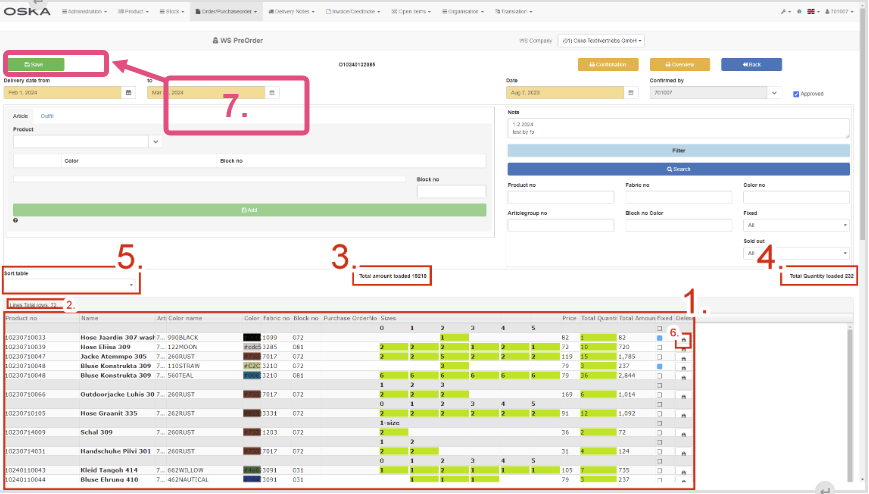This screenshot has width=869, height=494.
Task: Open the Delivery date from calendar picker
Action: [128, 92]
